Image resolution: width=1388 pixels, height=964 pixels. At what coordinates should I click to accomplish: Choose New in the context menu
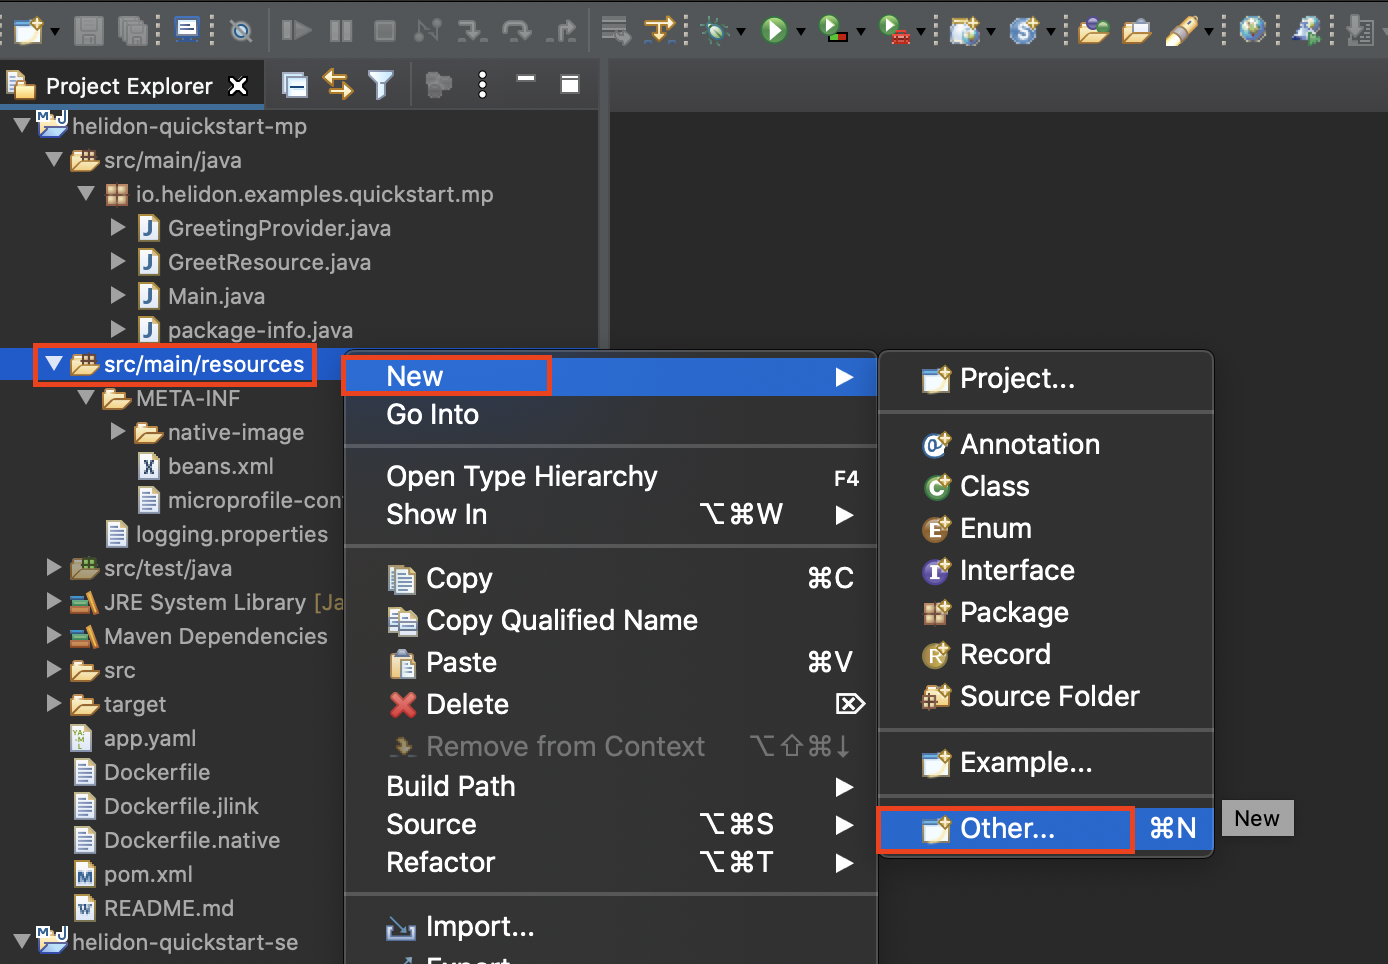coord(610,376)
